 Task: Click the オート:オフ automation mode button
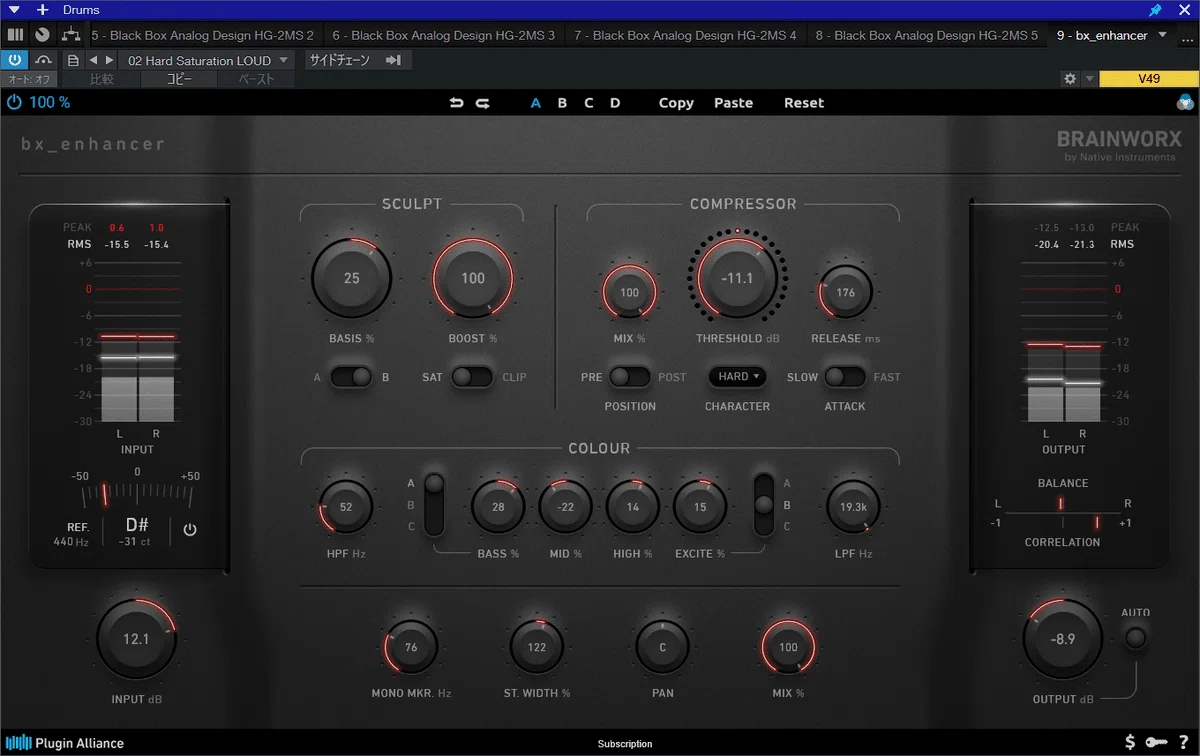[x=29, y=78]
